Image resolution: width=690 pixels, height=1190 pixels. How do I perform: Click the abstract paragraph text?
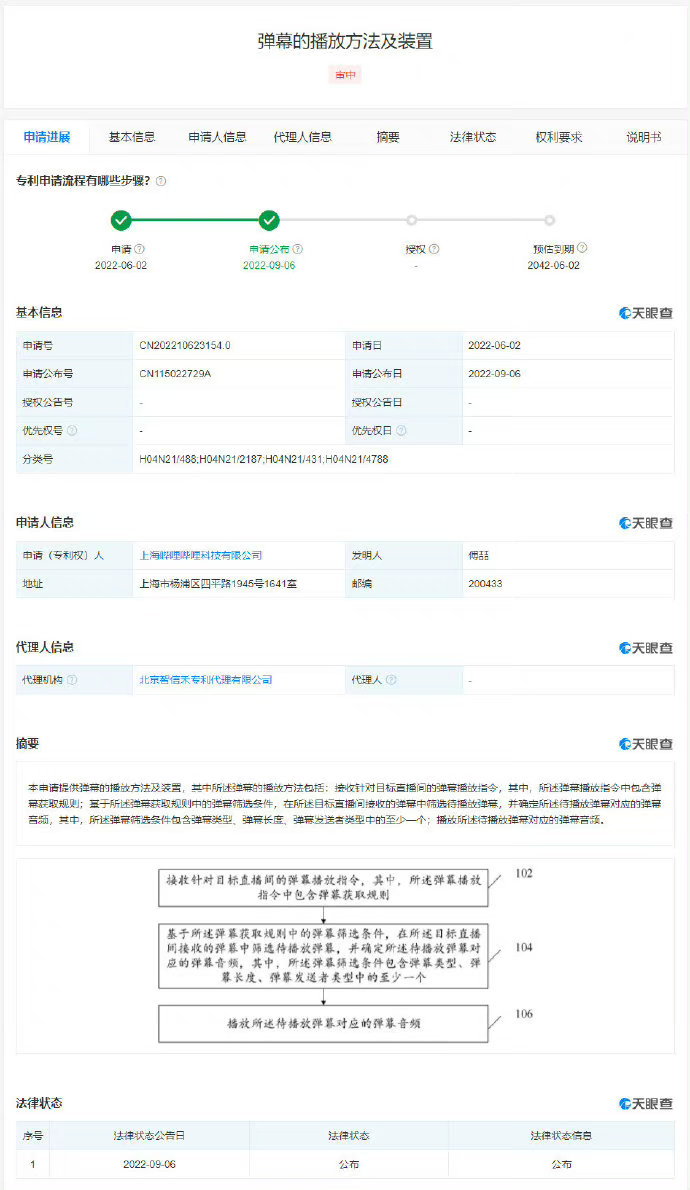[345, 804]
